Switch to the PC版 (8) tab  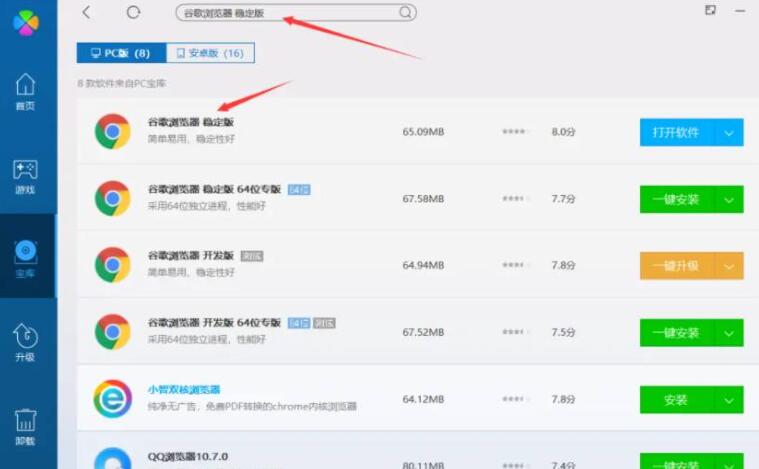[121, 53]
